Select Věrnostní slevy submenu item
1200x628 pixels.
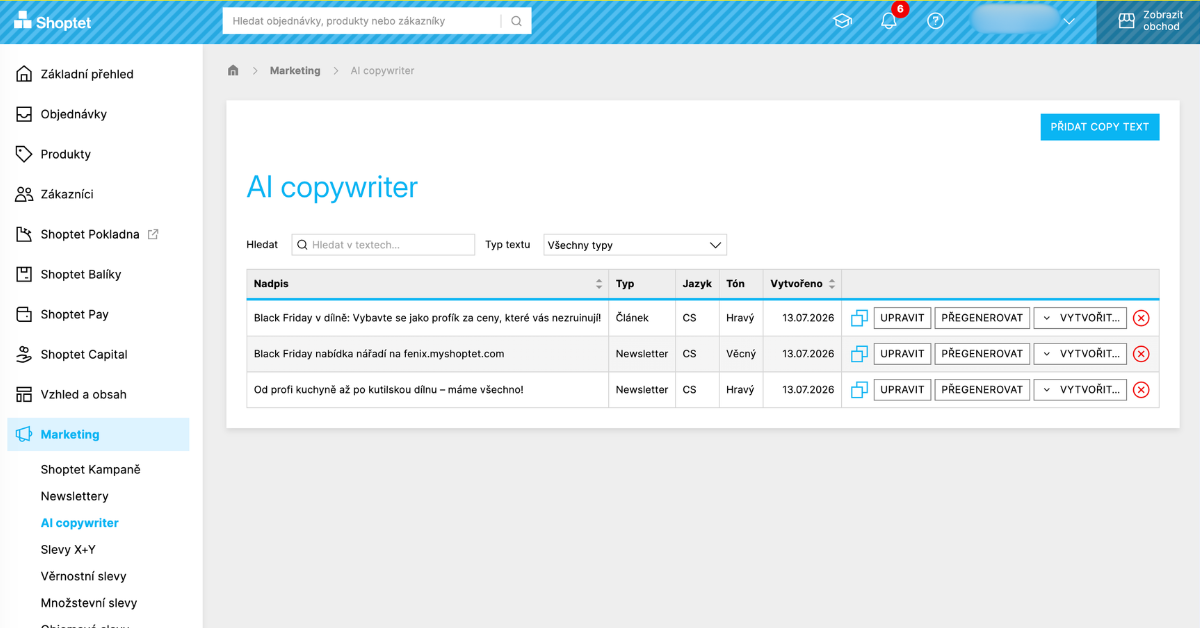click(x=83, y=576)
